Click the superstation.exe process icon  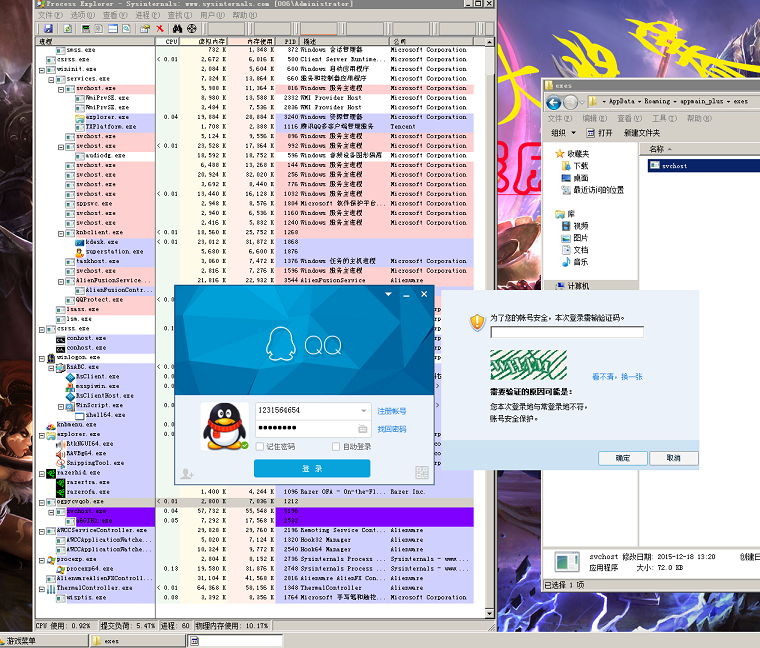click(x=80, y=252)
